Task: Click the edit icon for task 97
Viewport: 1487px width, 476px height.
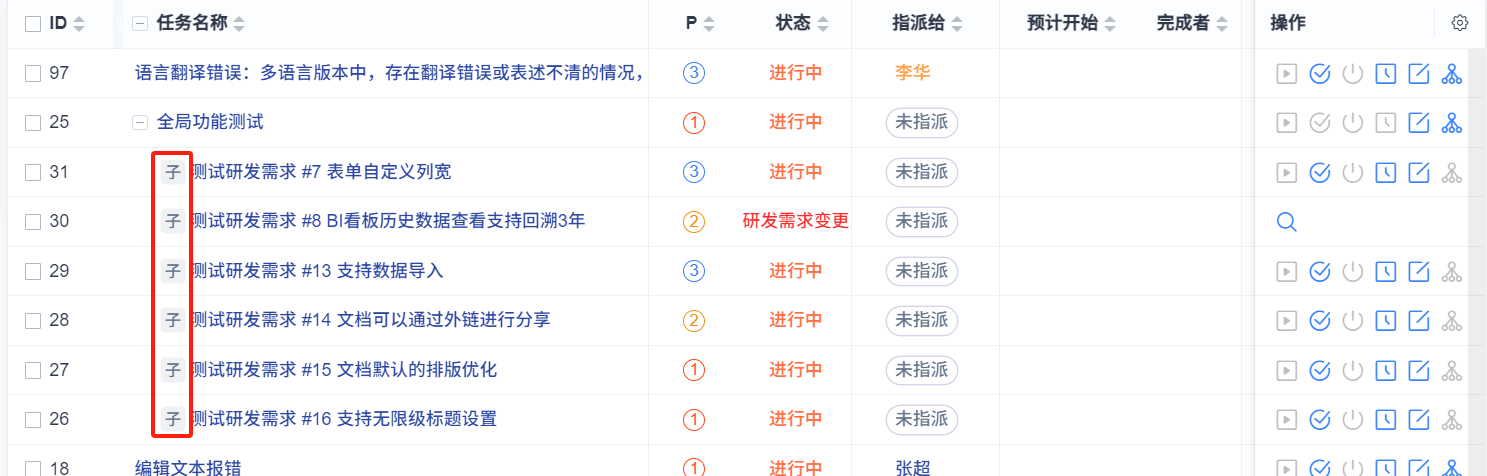Action: pos(1418,73)
